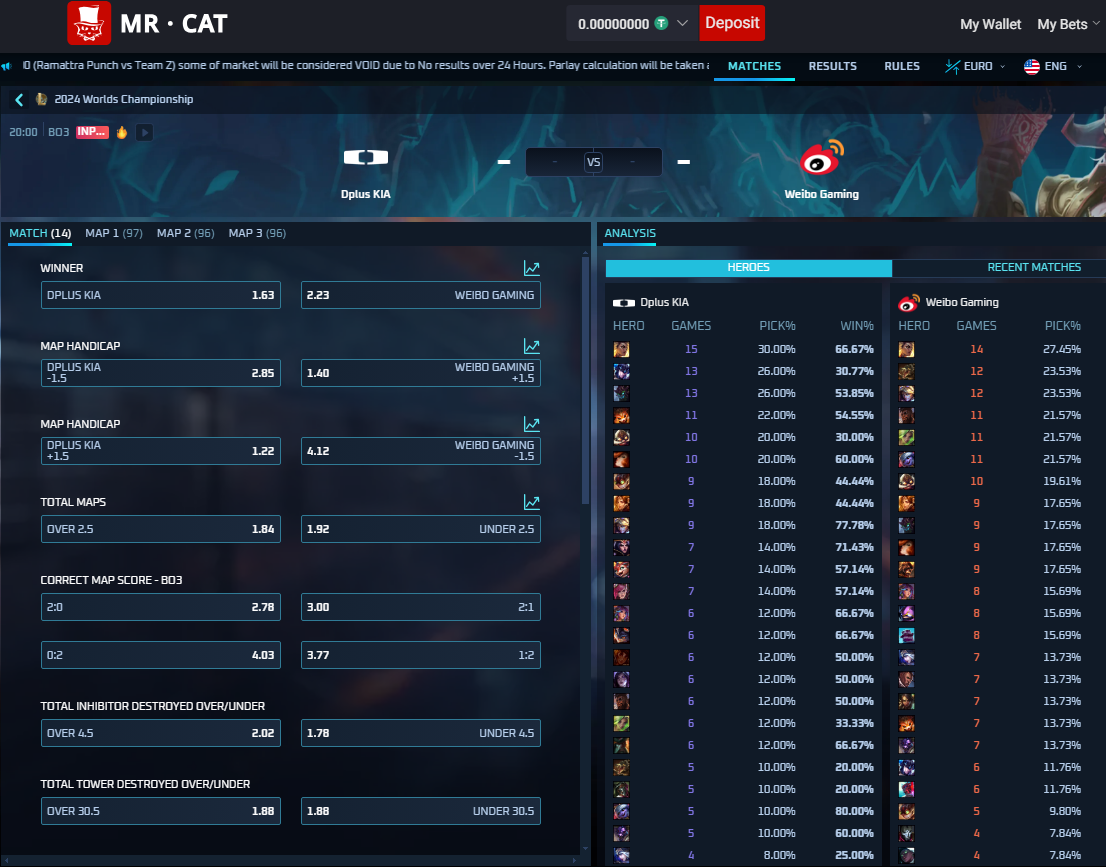Play the match live stream video icon
This screenshot has height=867, width=1106.
point(145,132)
